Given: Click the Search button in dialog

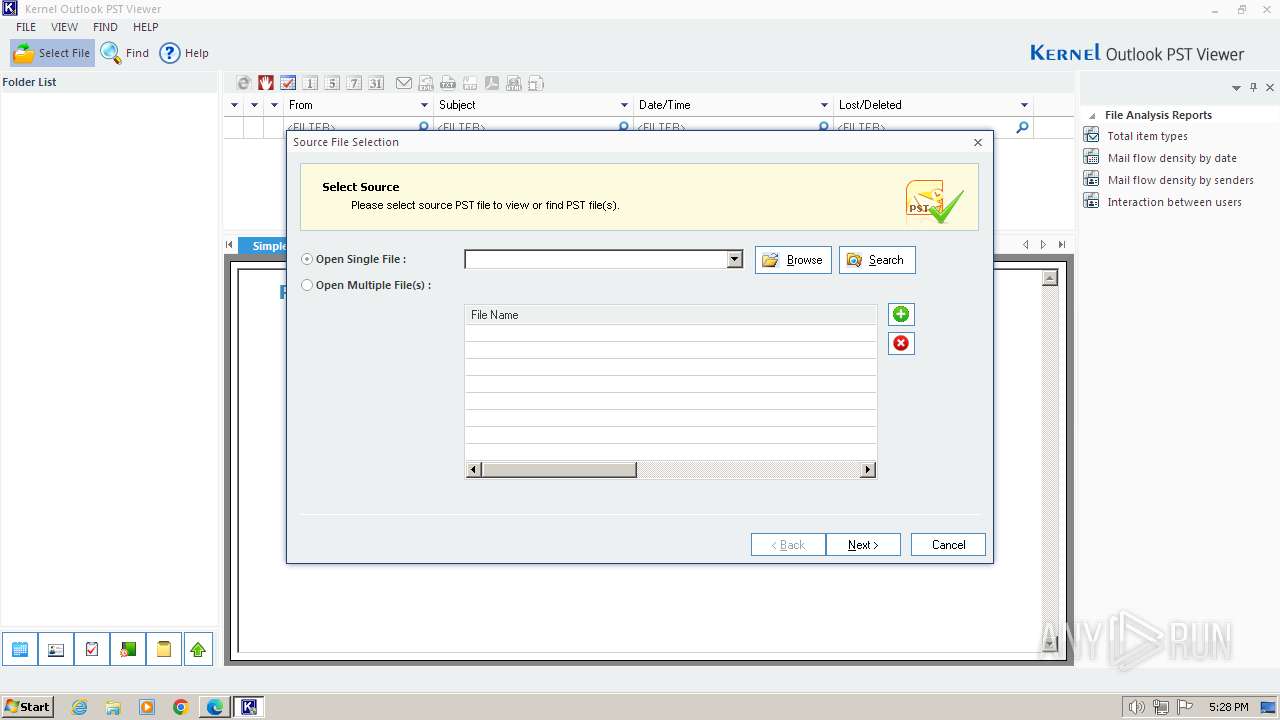Looking at the screenshot, I should pos(877,260).
